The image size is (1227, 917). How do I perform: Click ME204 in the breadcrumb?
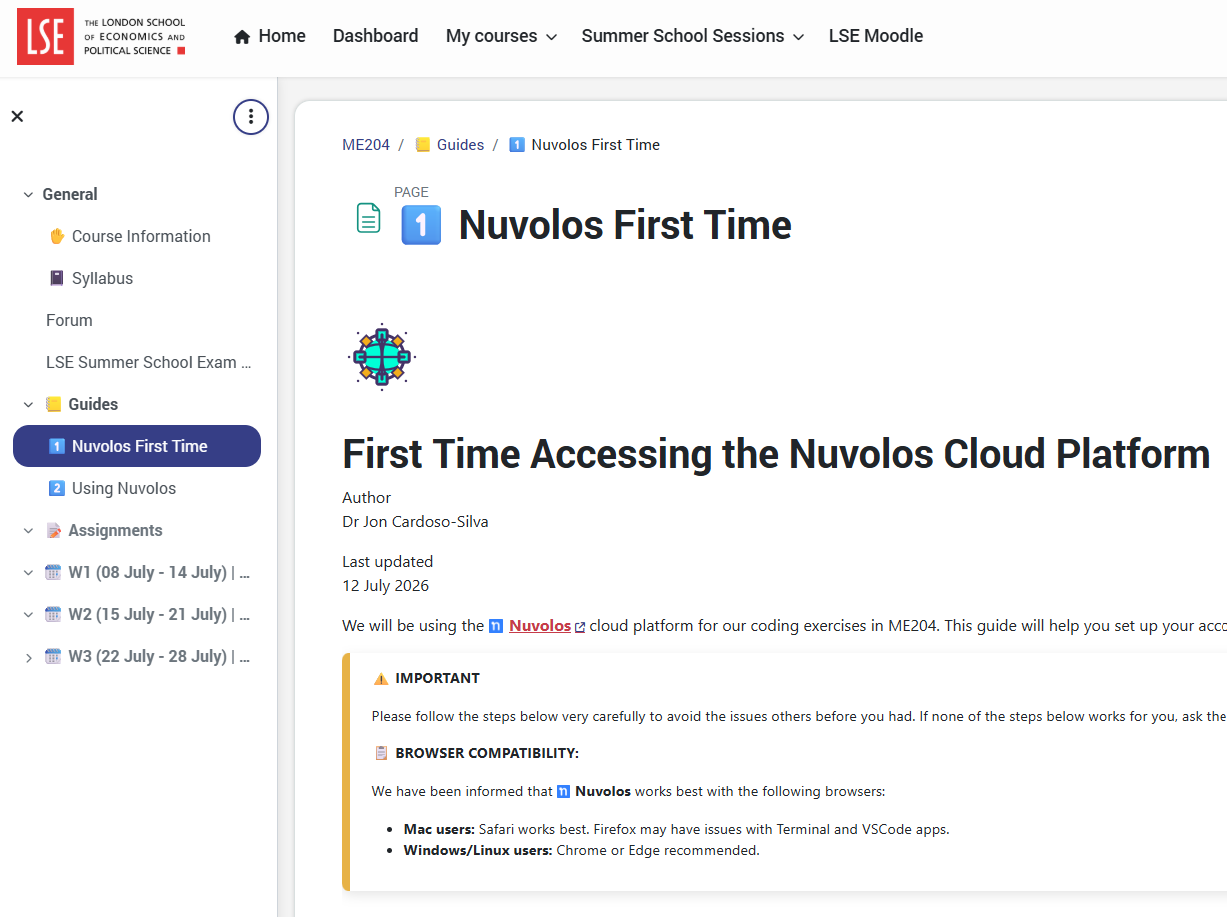[x=366, y=145]
